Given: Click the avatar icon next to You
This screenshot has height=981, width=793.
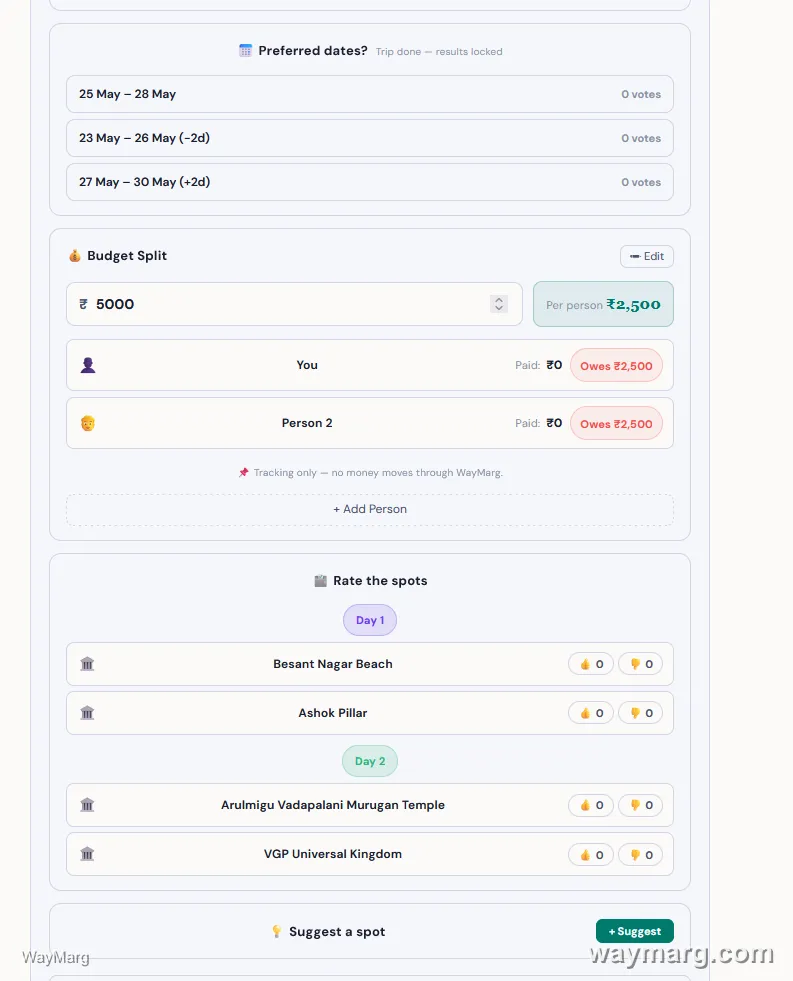Looking at the screenshot, I should pos(88,365).
